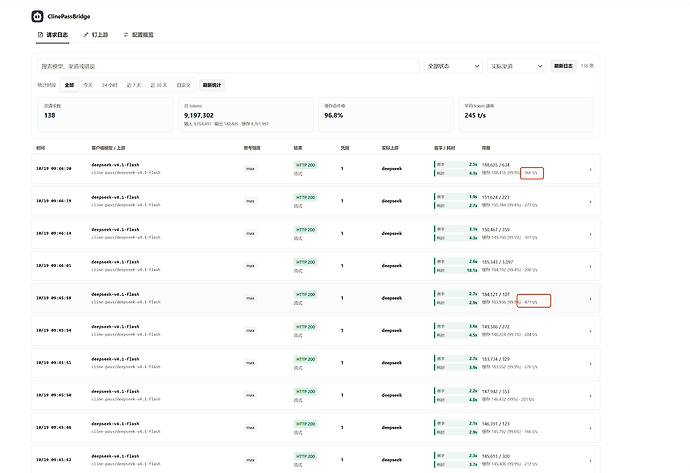
Task: Expand the log row with usage 185,343 / 3,097
Action: pyautogui.click(x=590, y=267)
